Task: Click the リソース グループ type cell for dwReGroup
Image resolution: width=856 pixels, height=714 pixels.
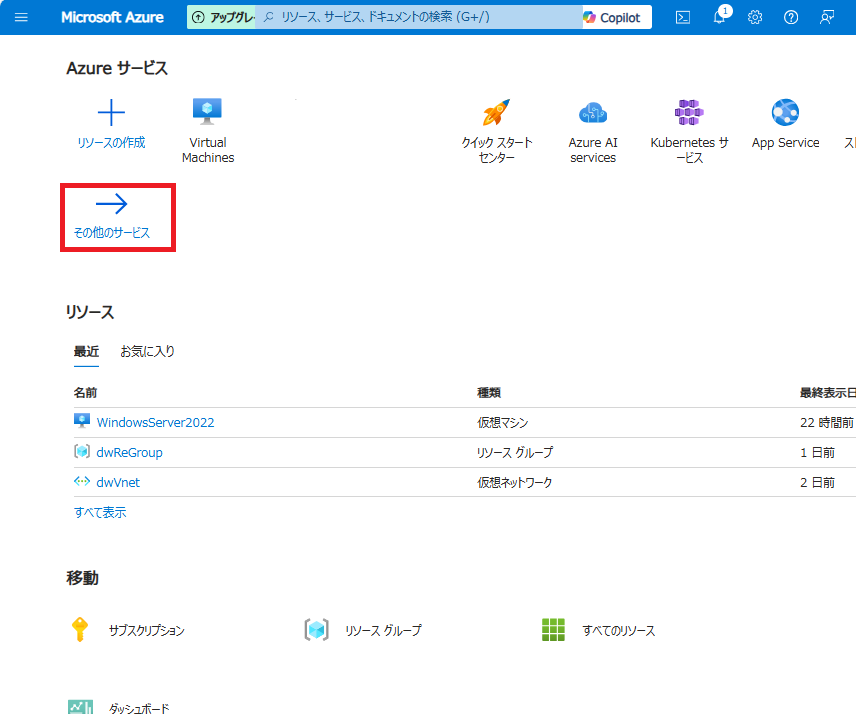Action: [515, 453]
